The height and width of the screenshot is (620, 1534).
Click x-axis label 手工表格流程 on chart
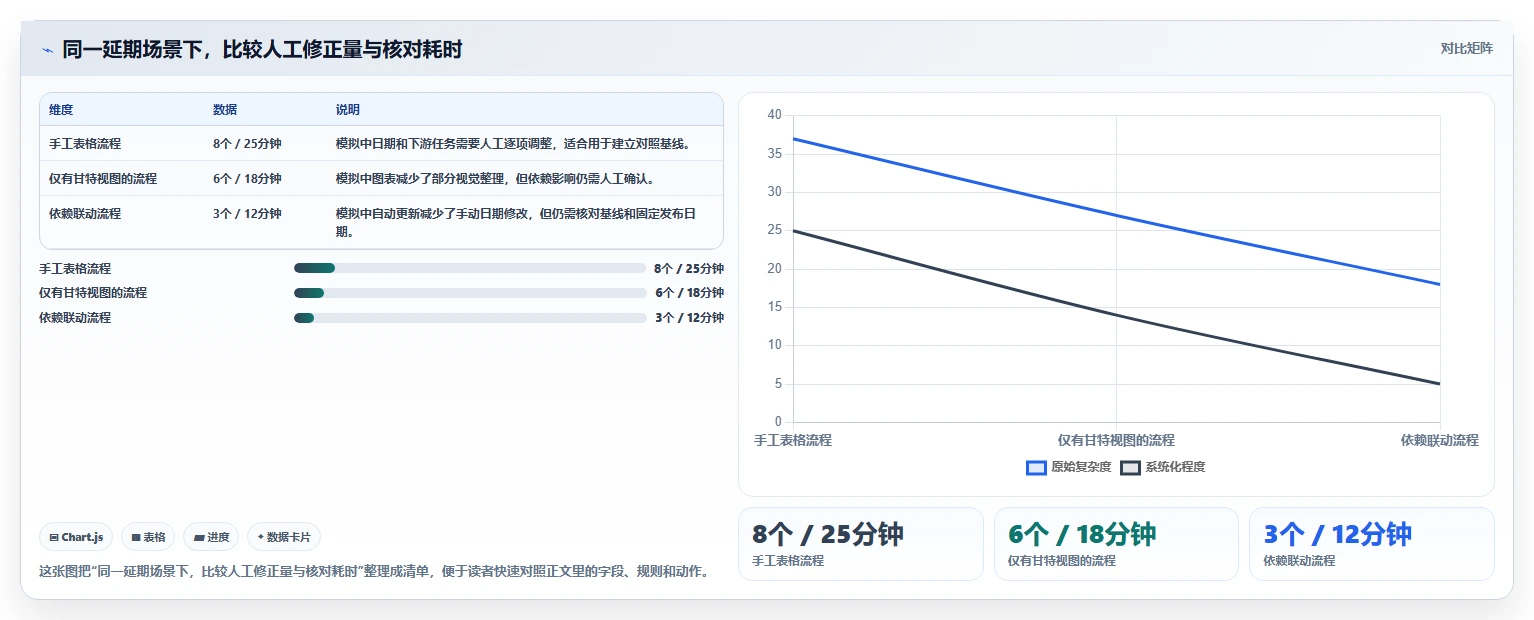pyautogui.click(x=793, y=440)
